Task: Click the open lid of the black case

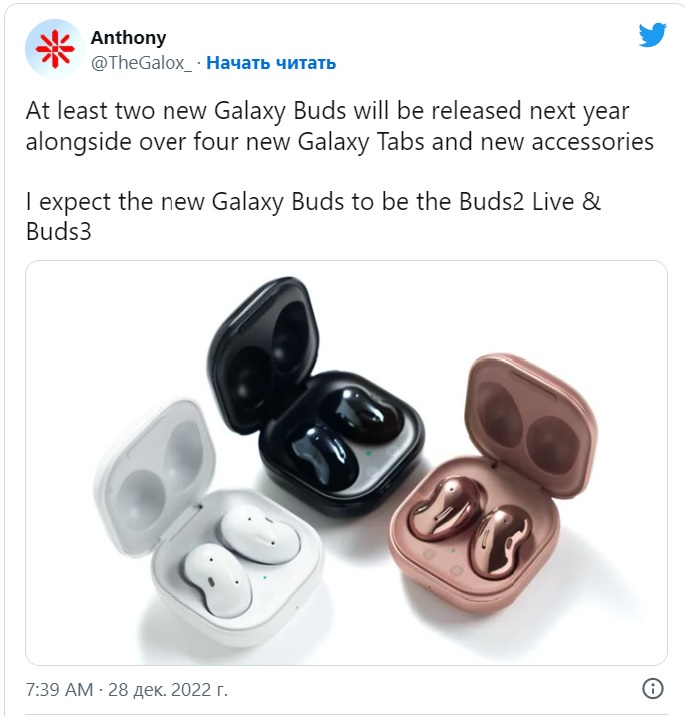Action: [x=264, y=353]
